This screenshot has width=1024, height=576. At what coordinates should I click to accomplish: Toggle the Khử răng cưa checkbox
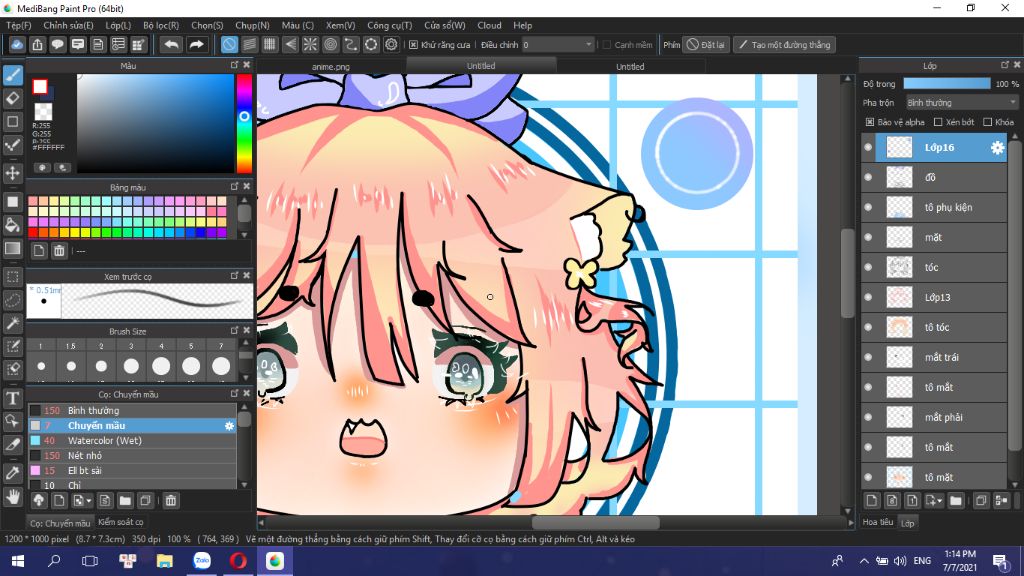click(413, 44)
